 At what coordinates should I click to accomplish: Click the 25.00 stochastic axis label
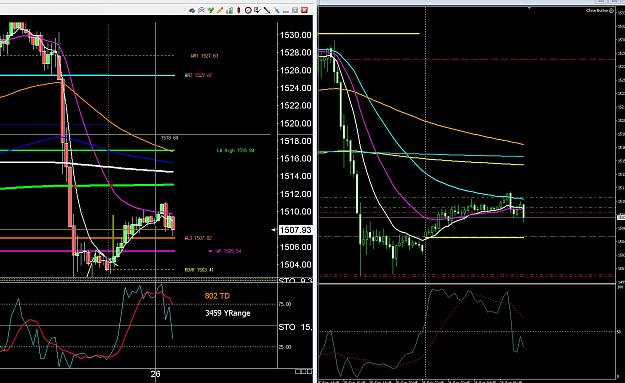click(285, 347)
